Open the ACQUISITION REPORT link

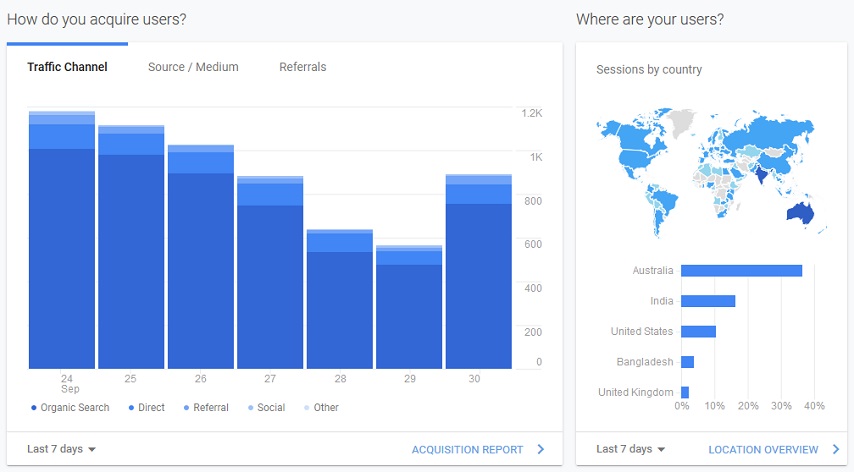click(467, 450)
